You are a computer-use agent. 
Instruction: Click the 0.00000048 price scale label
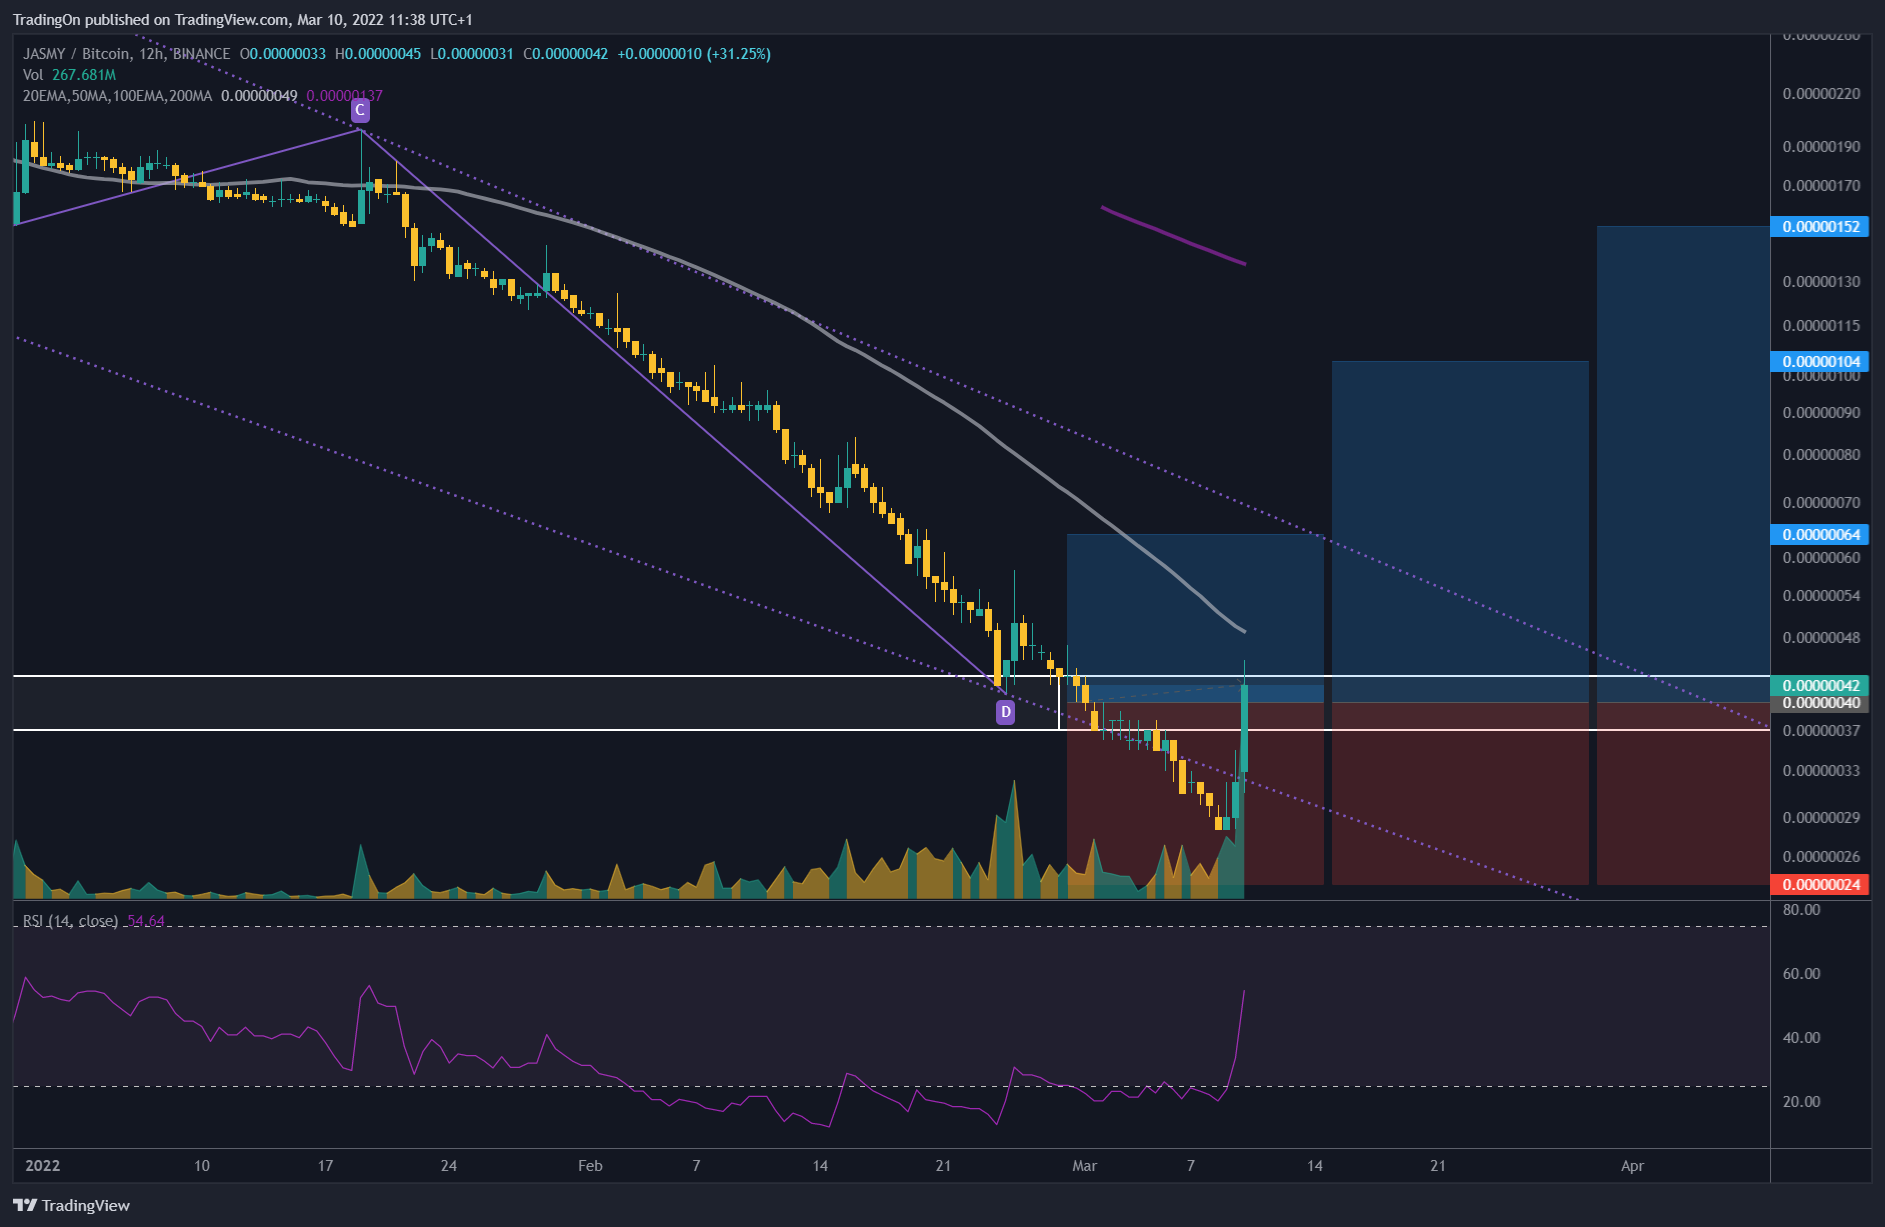coord(1822,638)
